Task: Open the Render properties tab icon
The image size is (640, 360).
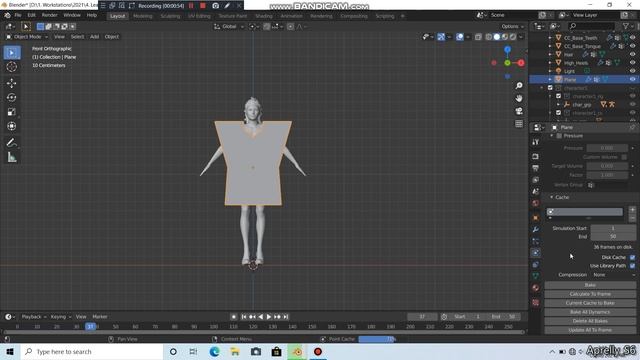Action: 536,157
